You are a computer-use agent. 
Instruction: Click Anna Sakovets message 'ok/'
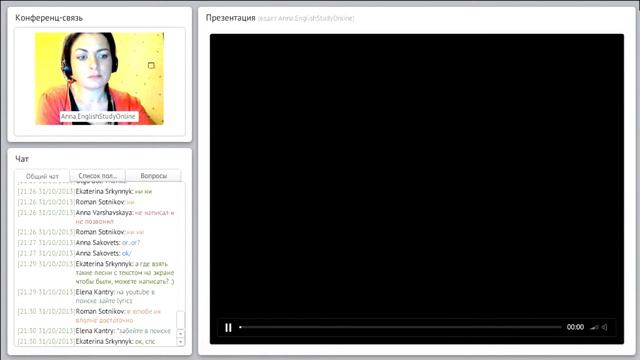(75, 253)
